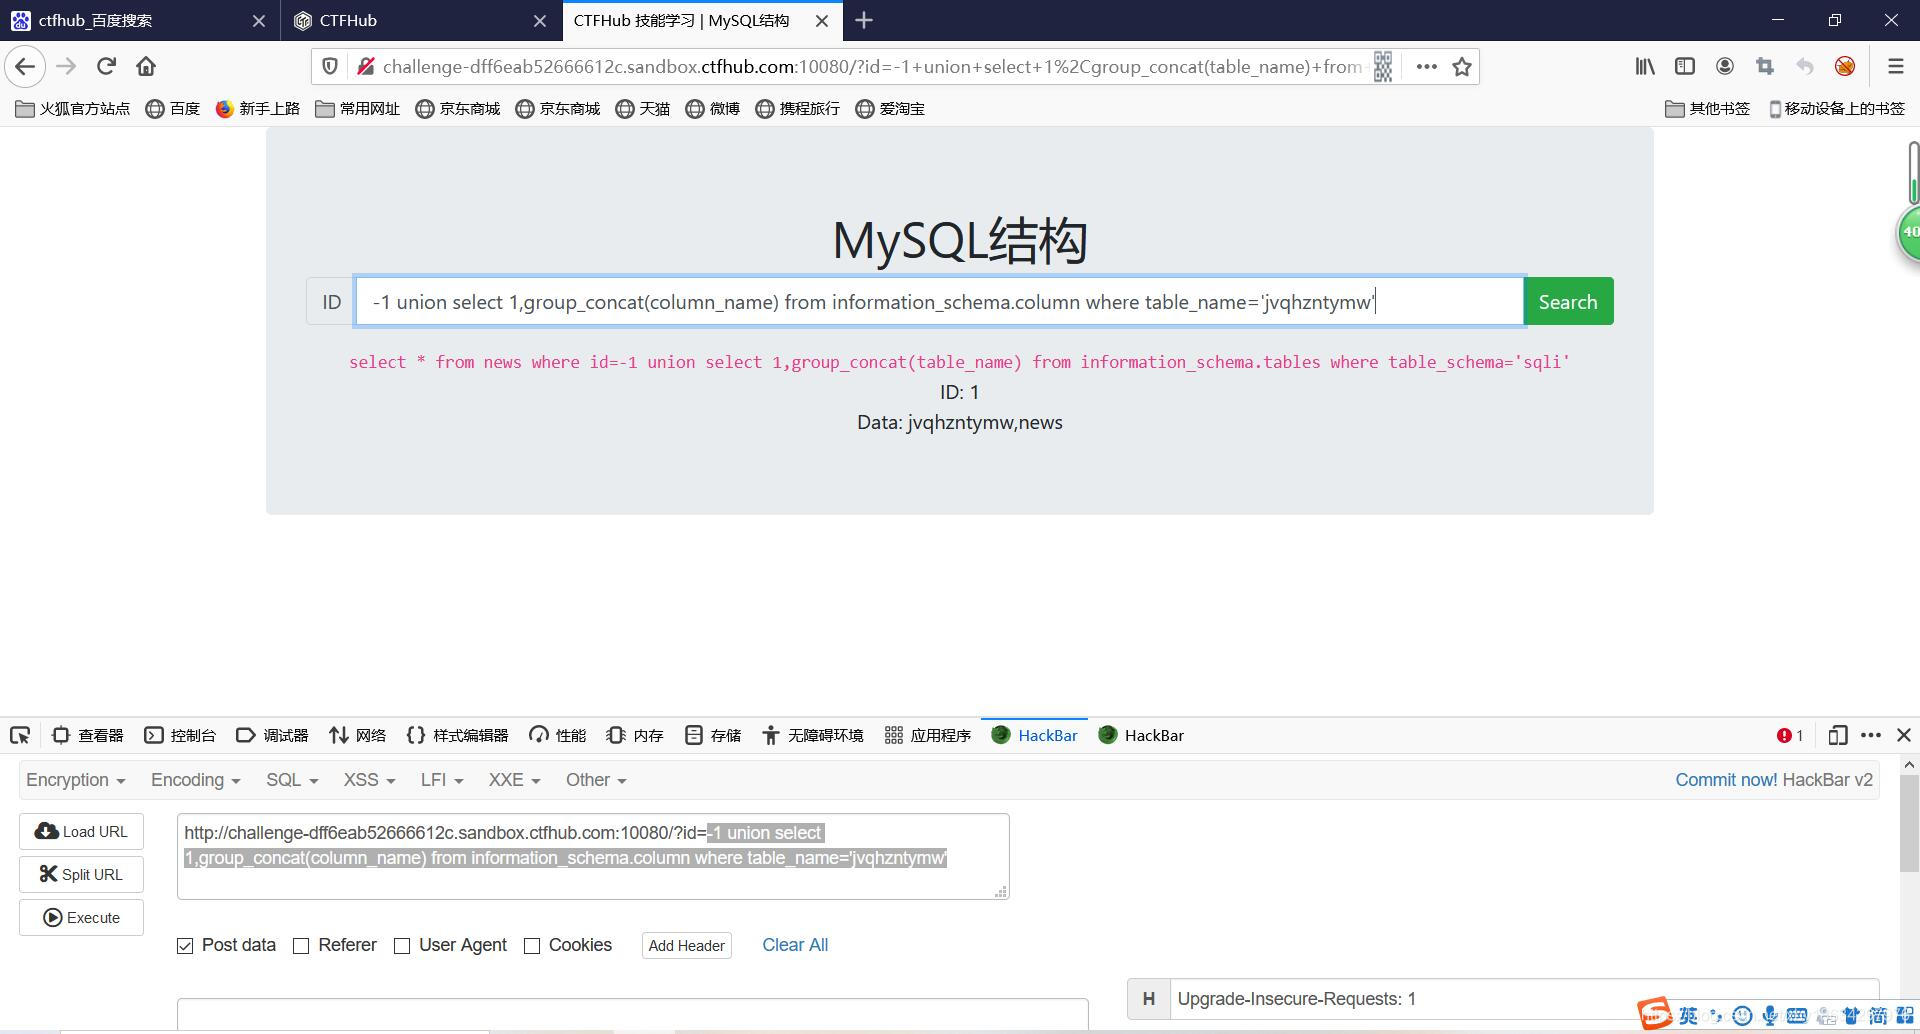
Task: Close the ctfhub_百度搜索 tab
Action: pyautogui.click(x=259, y=20)
